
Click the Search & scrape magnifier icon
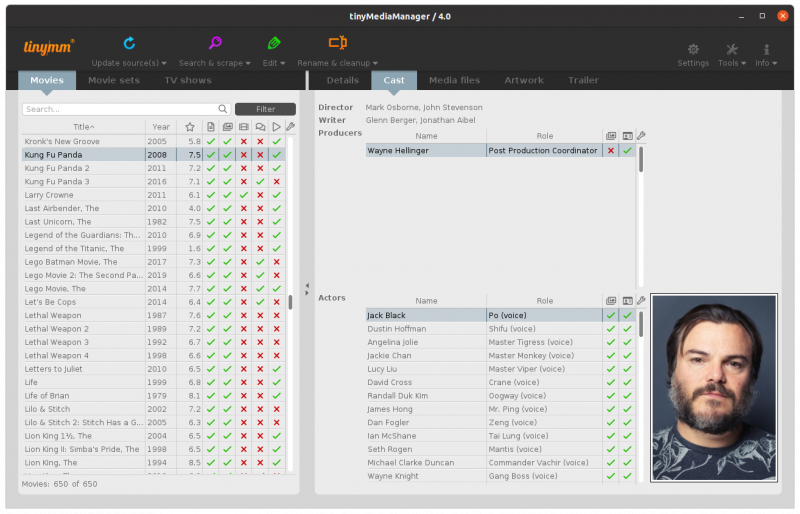(x=215, y=43)
